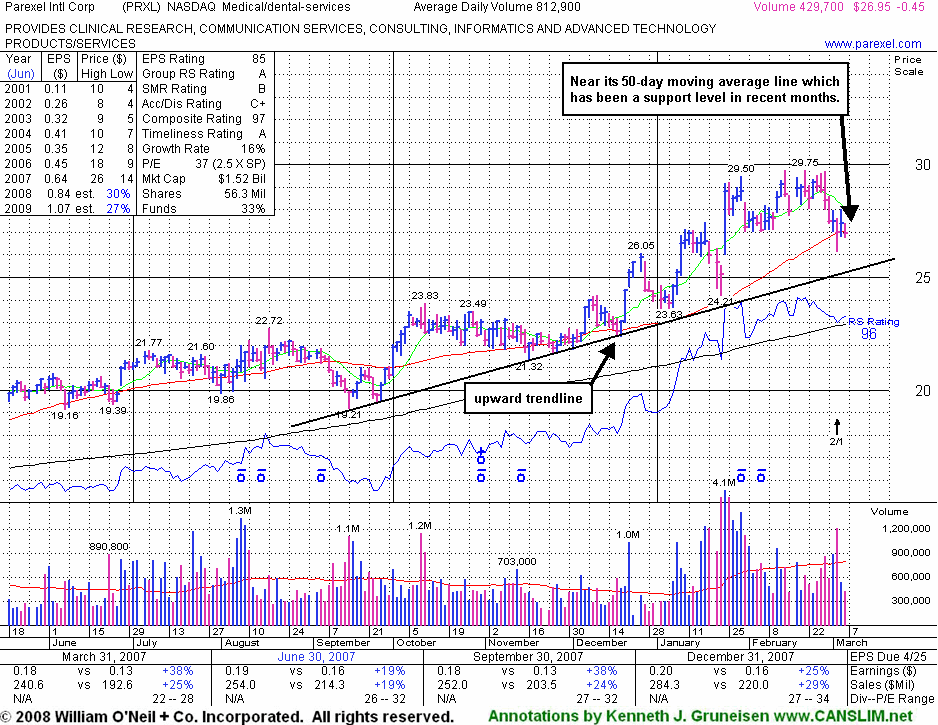
Task: Click the 19.16 June low label
Action: coord(65,415)
